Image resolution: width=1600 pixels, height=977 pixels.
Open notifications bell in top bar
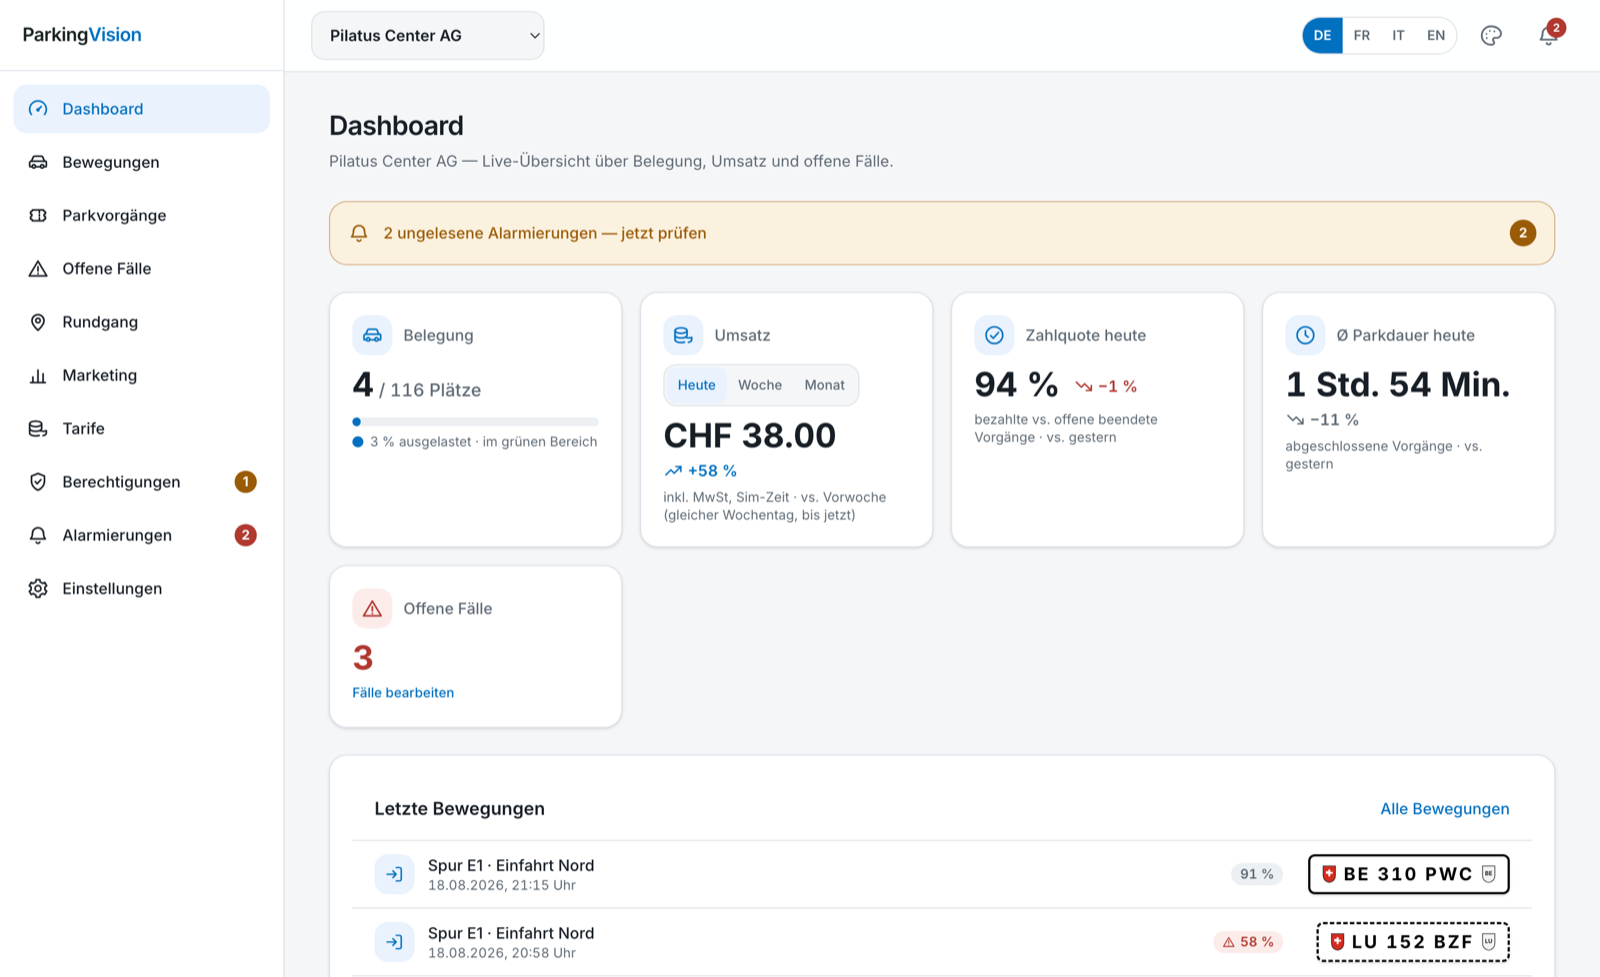tap(1548, 36)
